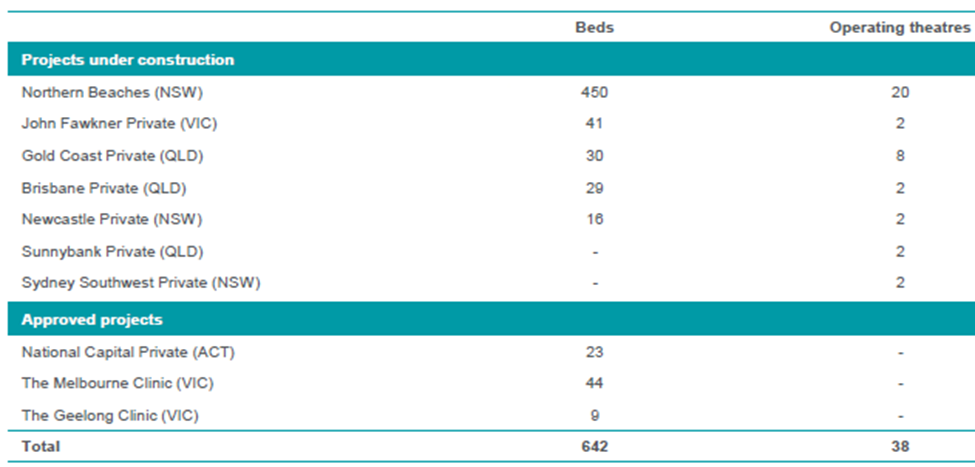Click the Brisbane Private (QLD) label
975x467 pixels.
(104, 188)
